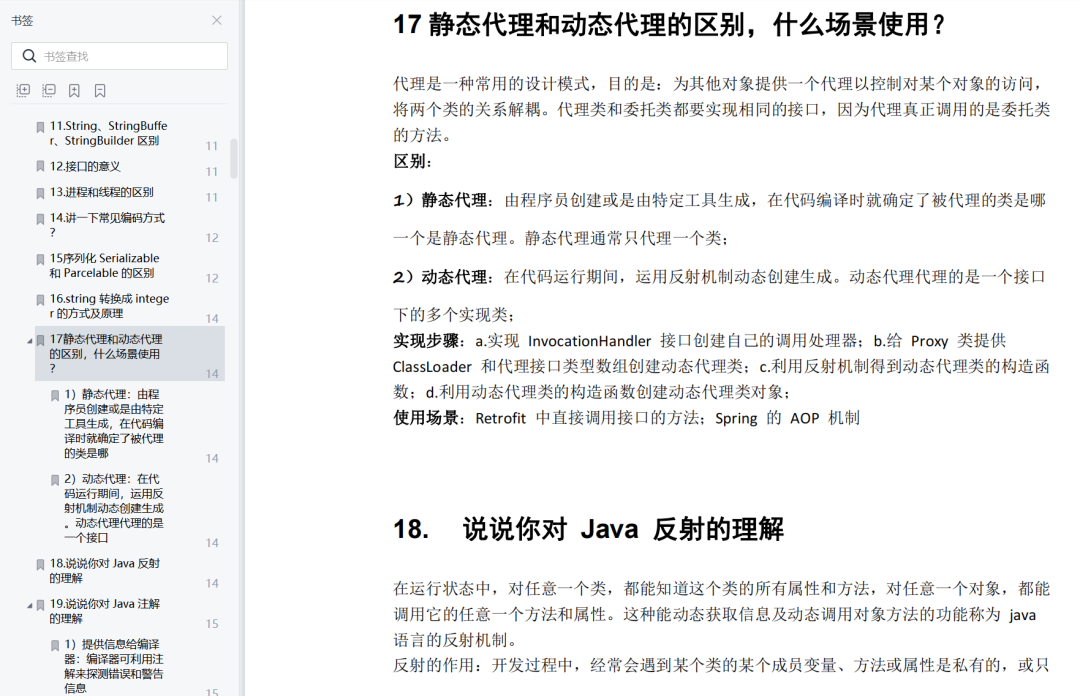Click bold text 实现步骤：
1080x696 pixels.
tap(432, 340)
